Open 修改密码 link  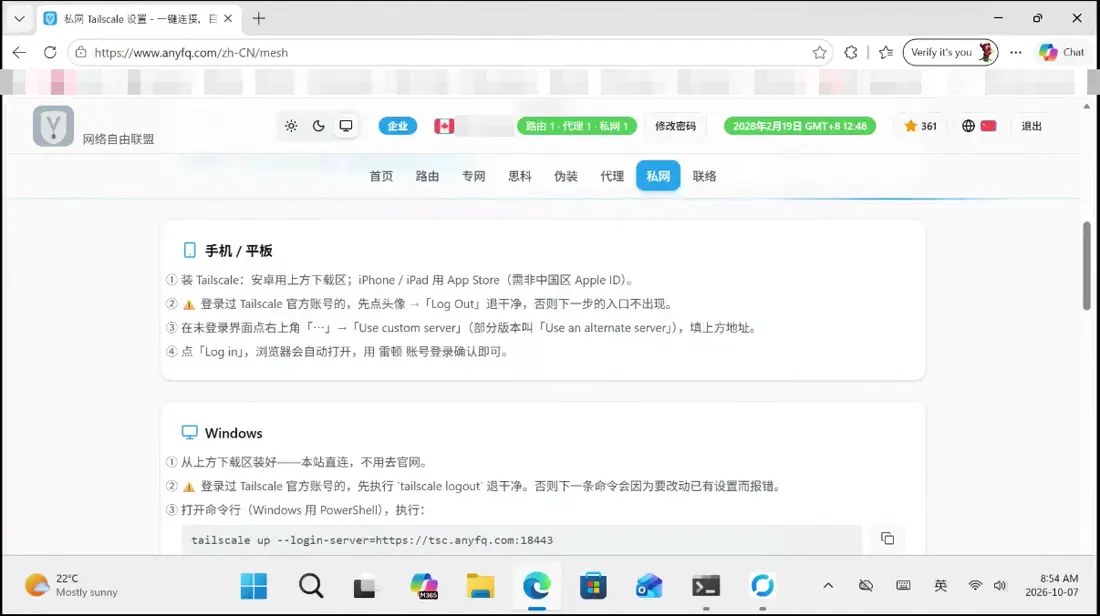676,126
